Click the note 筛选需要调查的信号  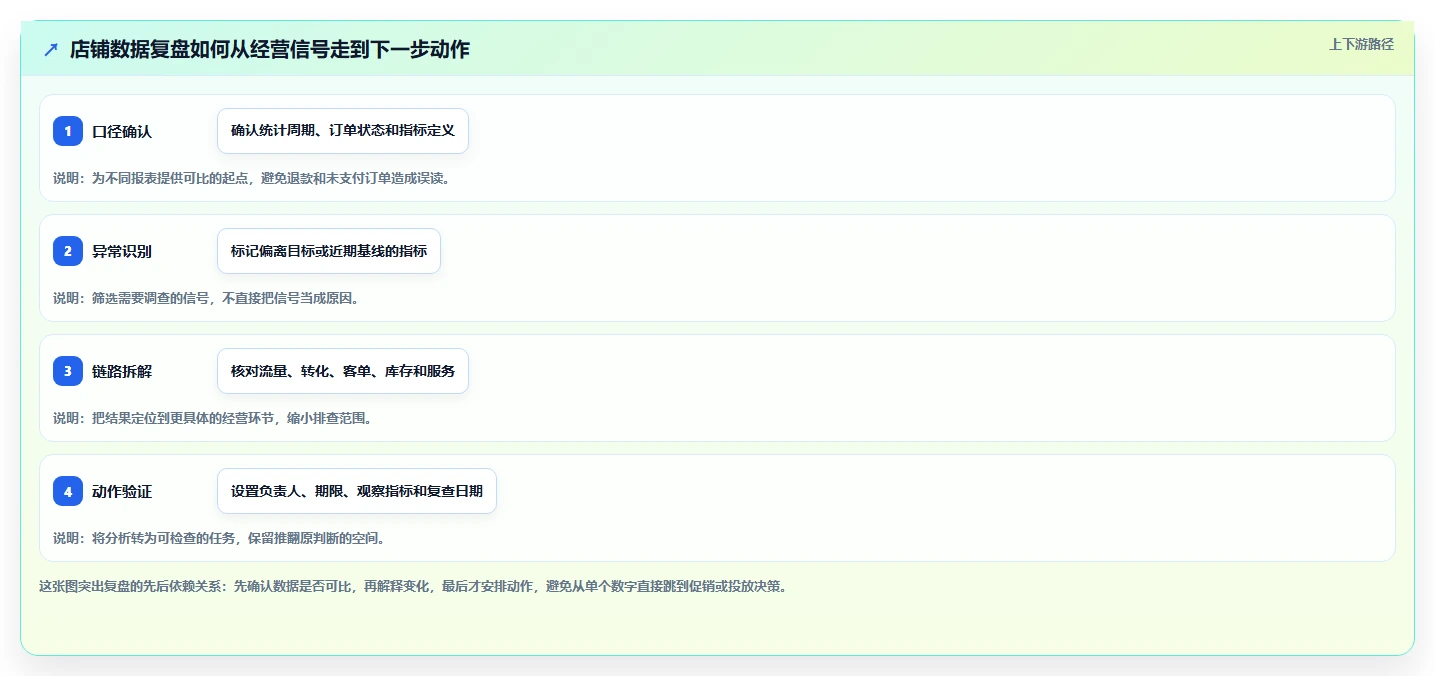(x=205, y=298)
